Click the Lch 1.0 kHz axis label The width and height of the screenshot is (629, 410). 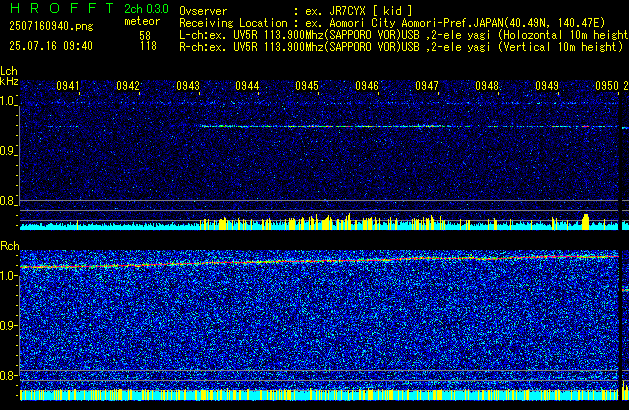tap(8, 101)
